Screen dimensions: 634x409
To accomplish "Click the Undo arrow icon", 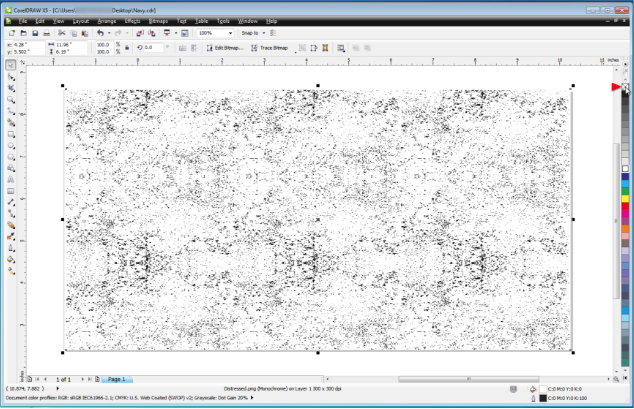I will pos(100,33).
